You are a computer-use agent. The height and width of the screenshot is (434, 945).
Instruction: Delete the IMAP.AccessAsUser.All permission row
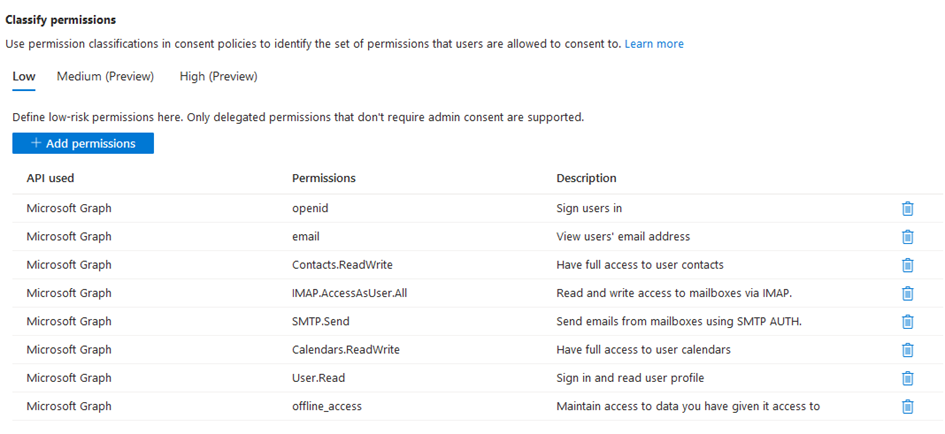tap(908, 293)
